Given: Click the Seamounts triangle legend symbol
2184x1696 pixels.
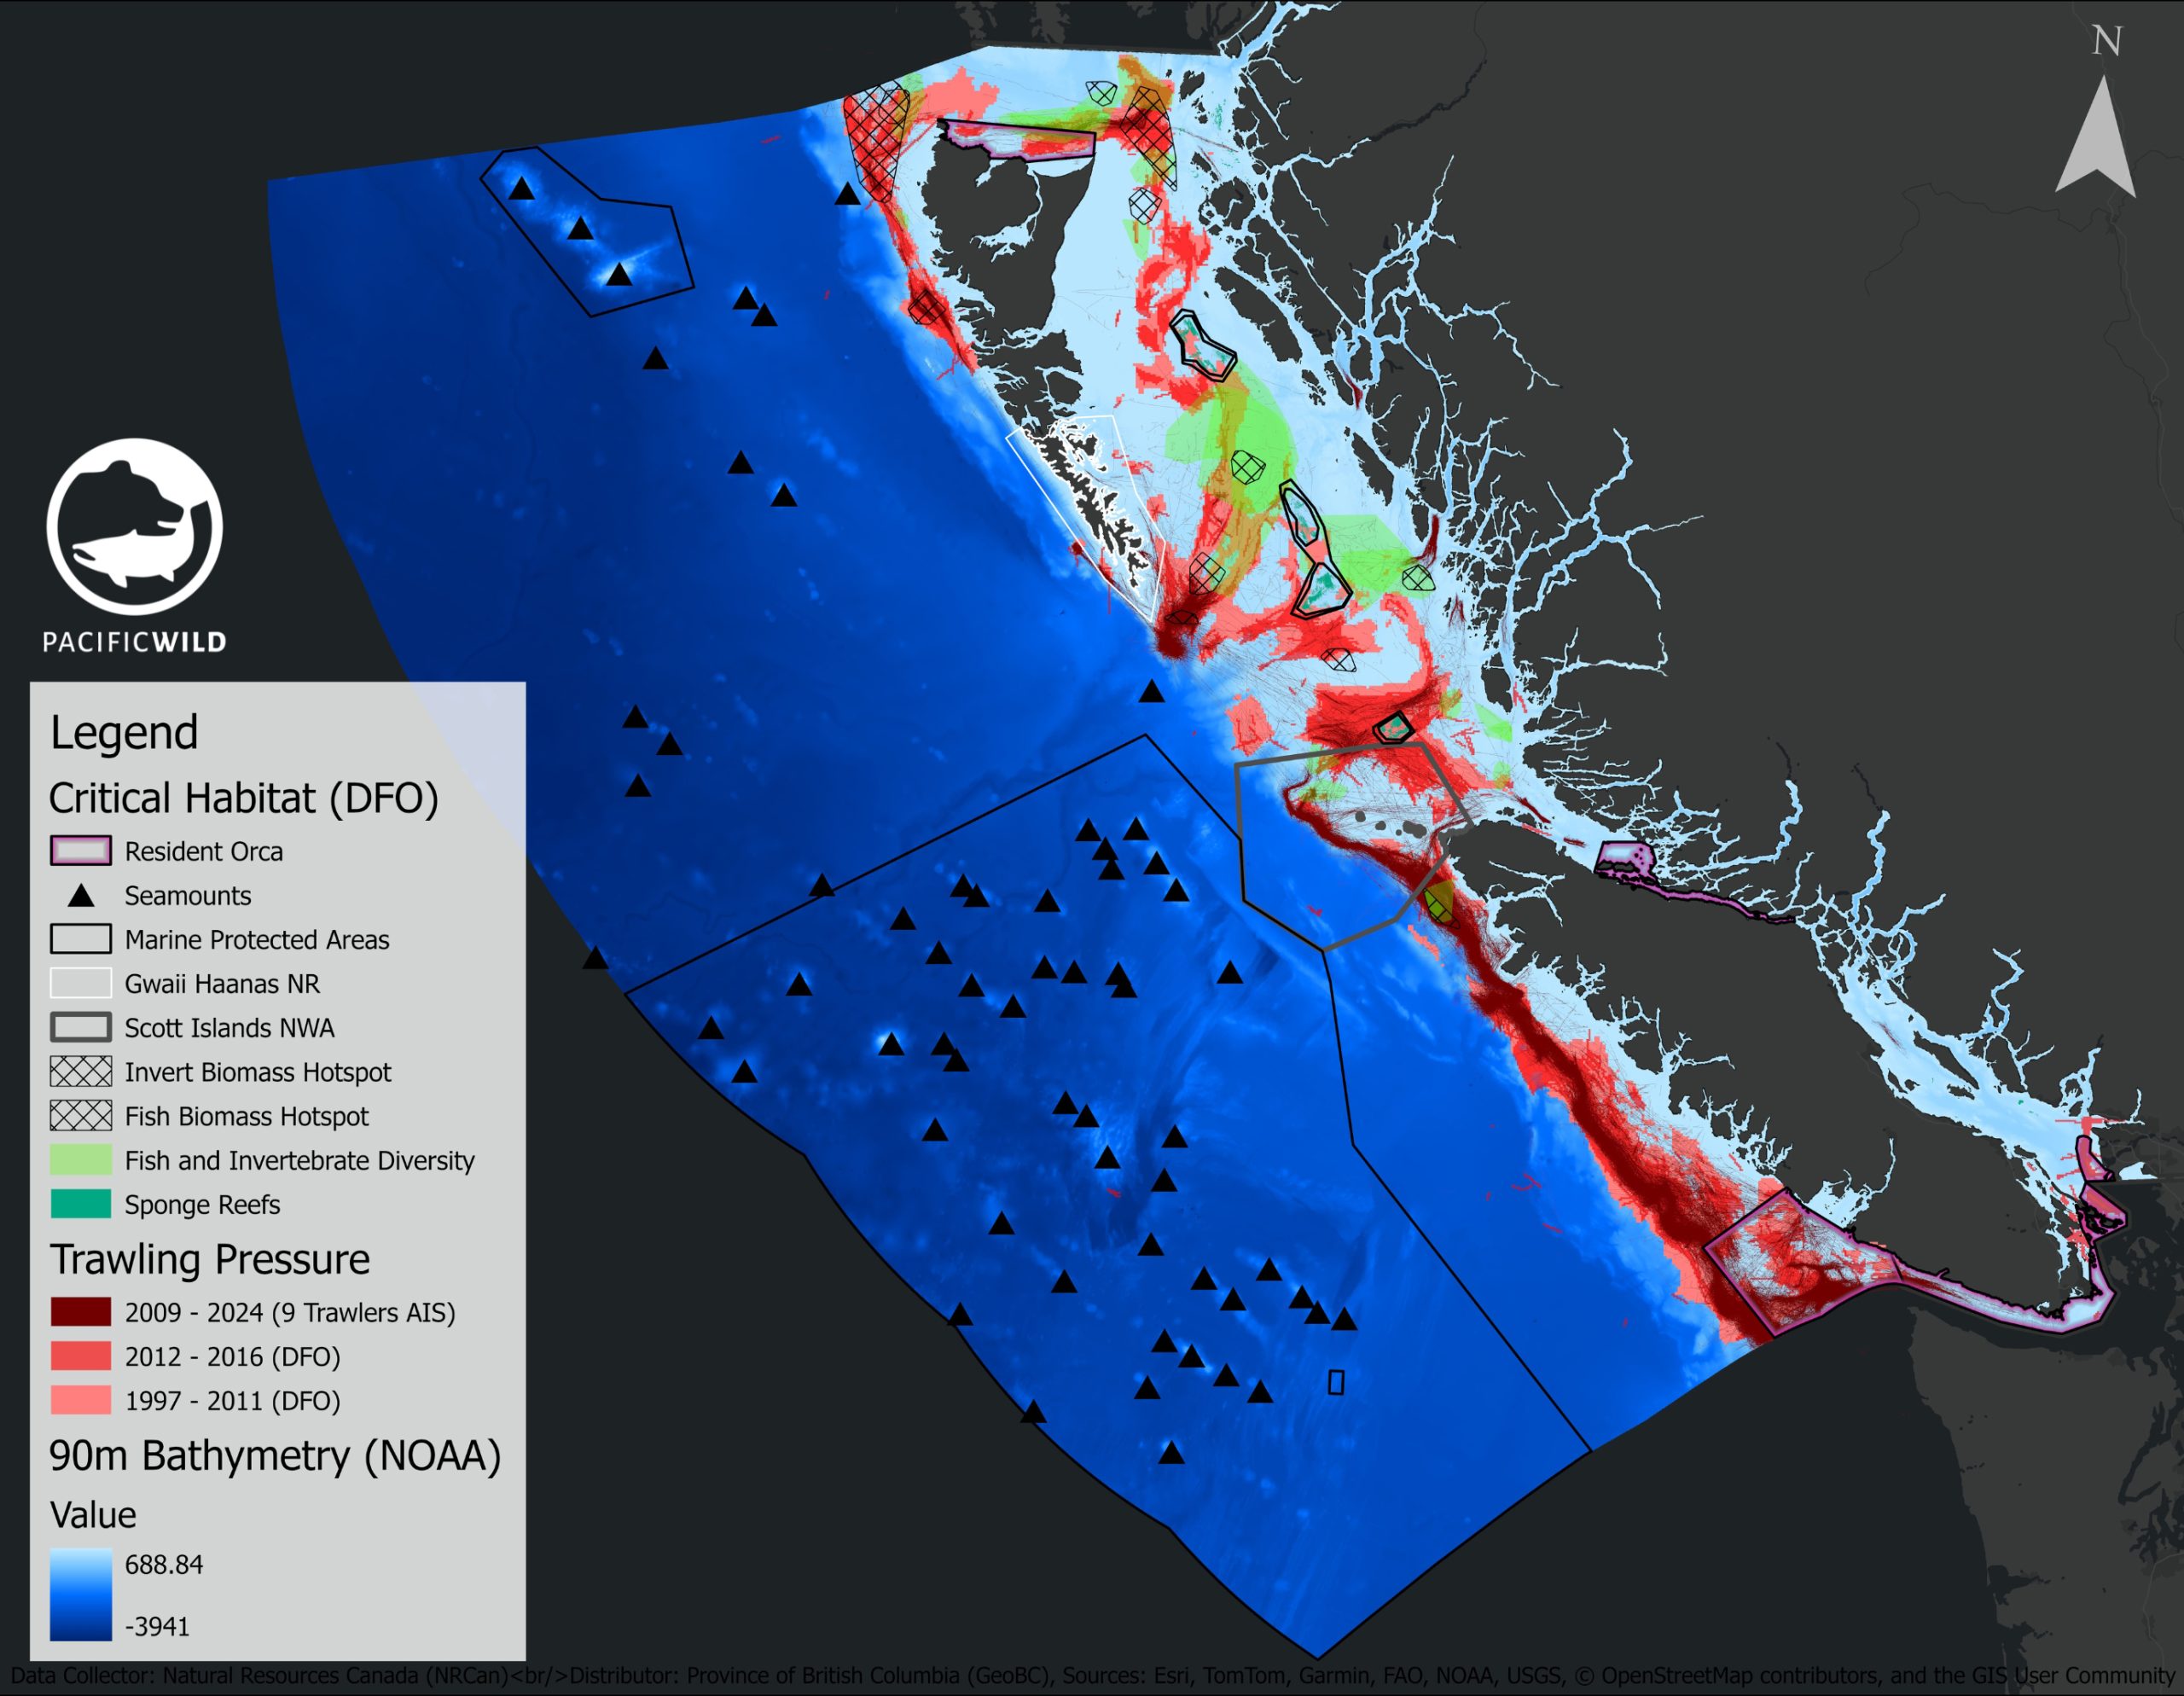Looking at the screenshot, I should click(x=81, y=896).
